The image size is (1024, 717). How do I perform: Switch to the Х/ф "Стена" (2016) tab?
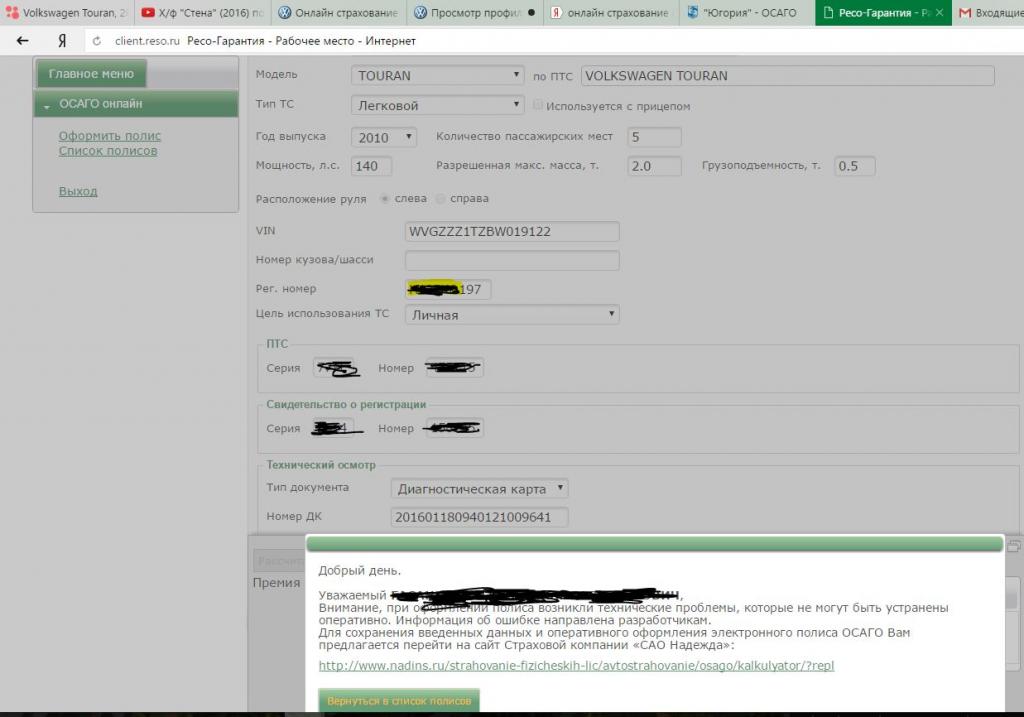[202, 12]
